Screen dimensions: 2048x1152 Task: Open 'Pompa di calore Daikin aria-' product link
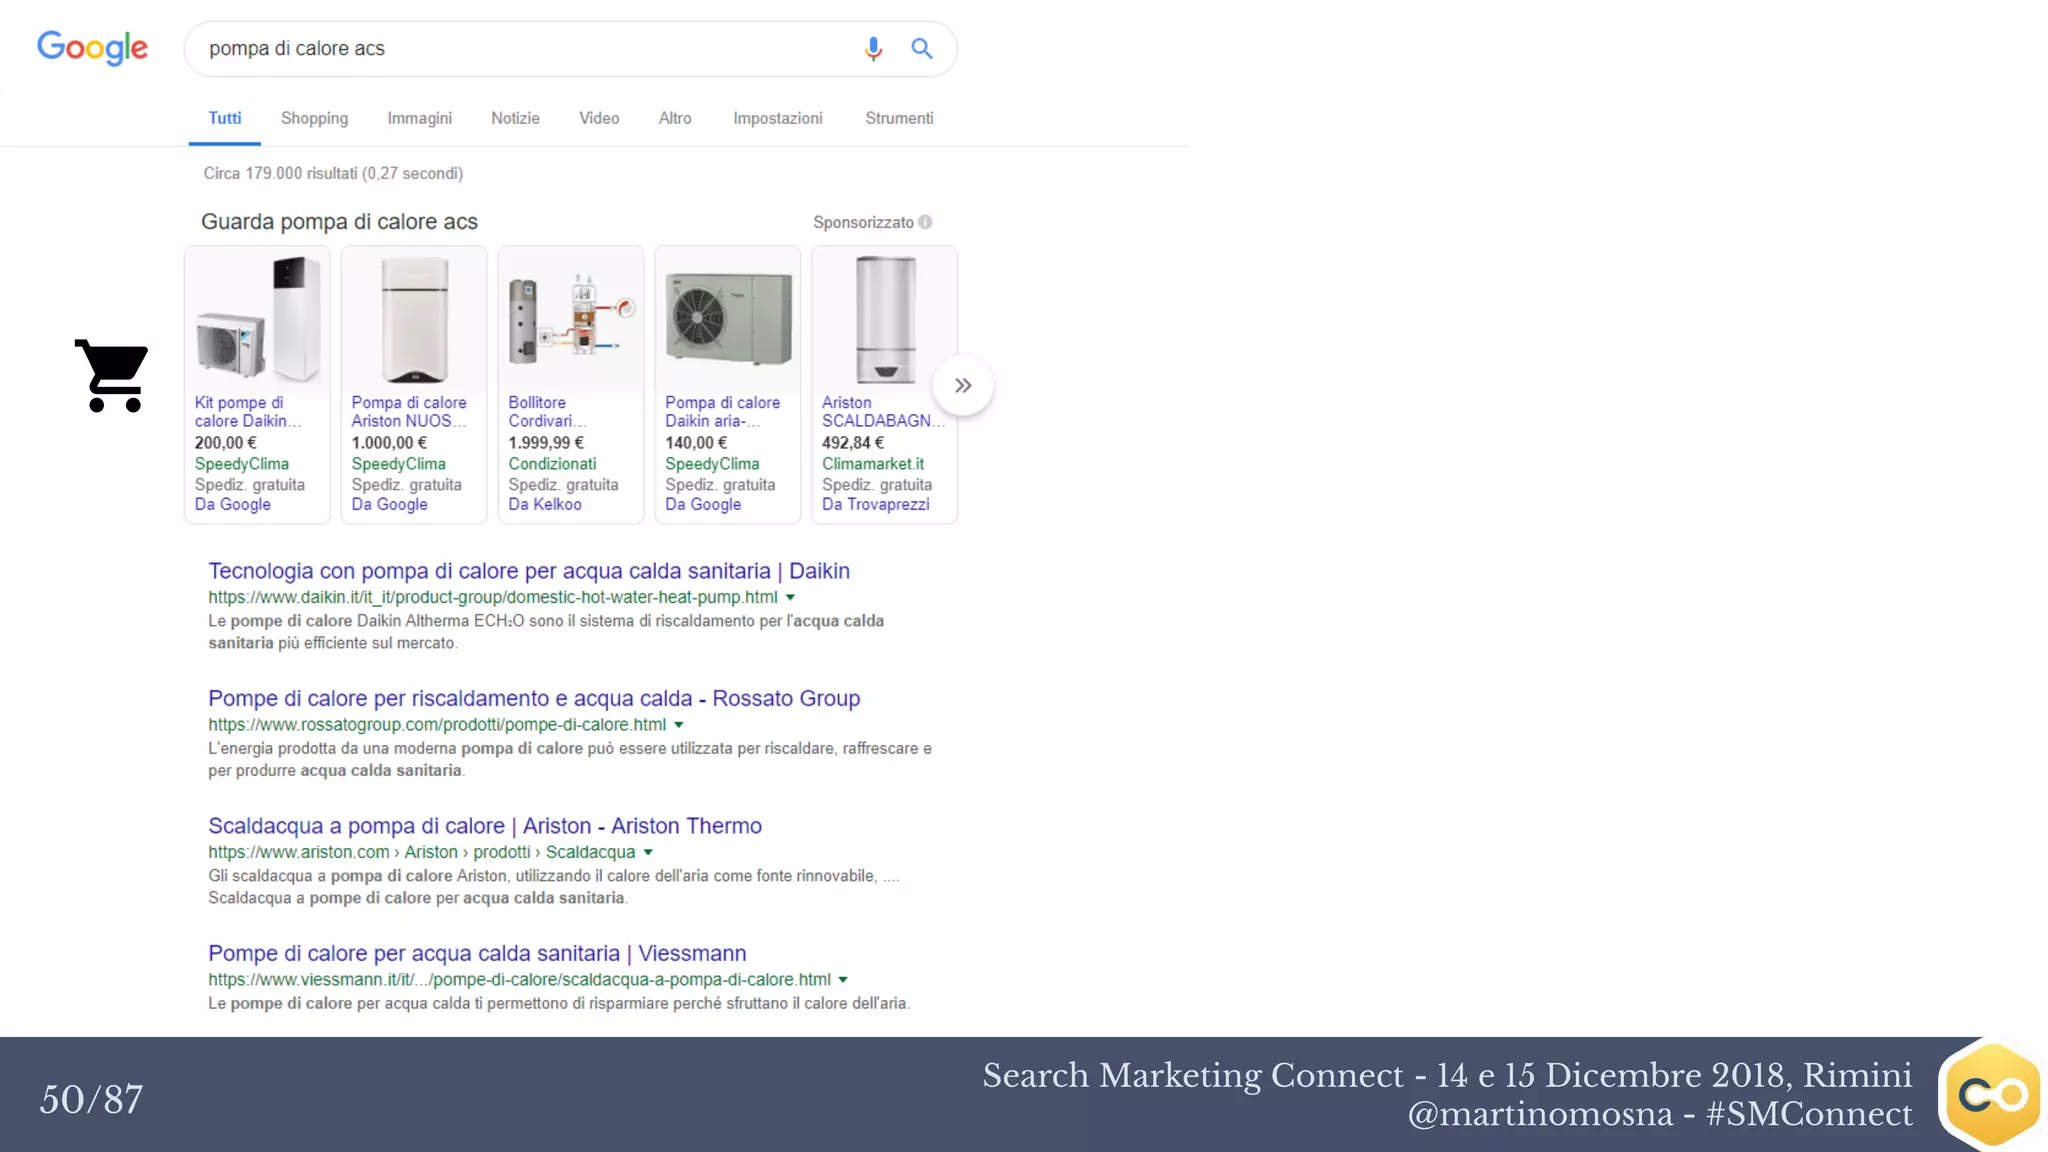tap(722, 411)
